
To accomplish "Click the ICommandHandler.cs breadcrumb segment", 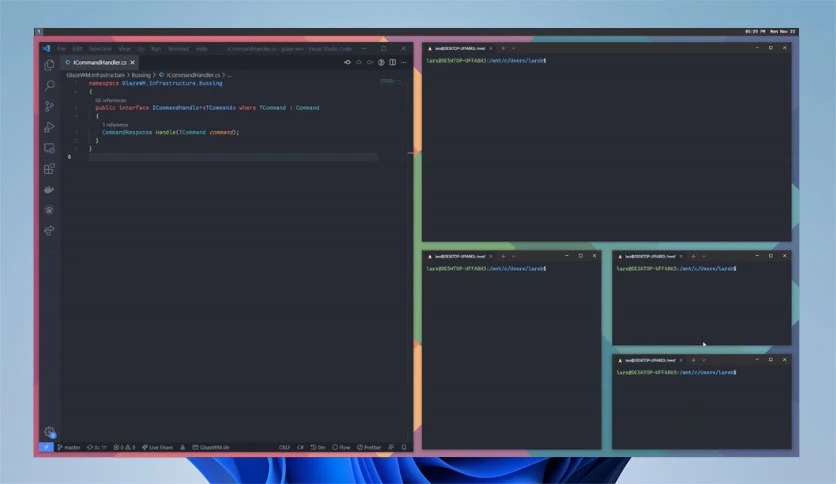I will pyautogui.click(x=190, y=75).
